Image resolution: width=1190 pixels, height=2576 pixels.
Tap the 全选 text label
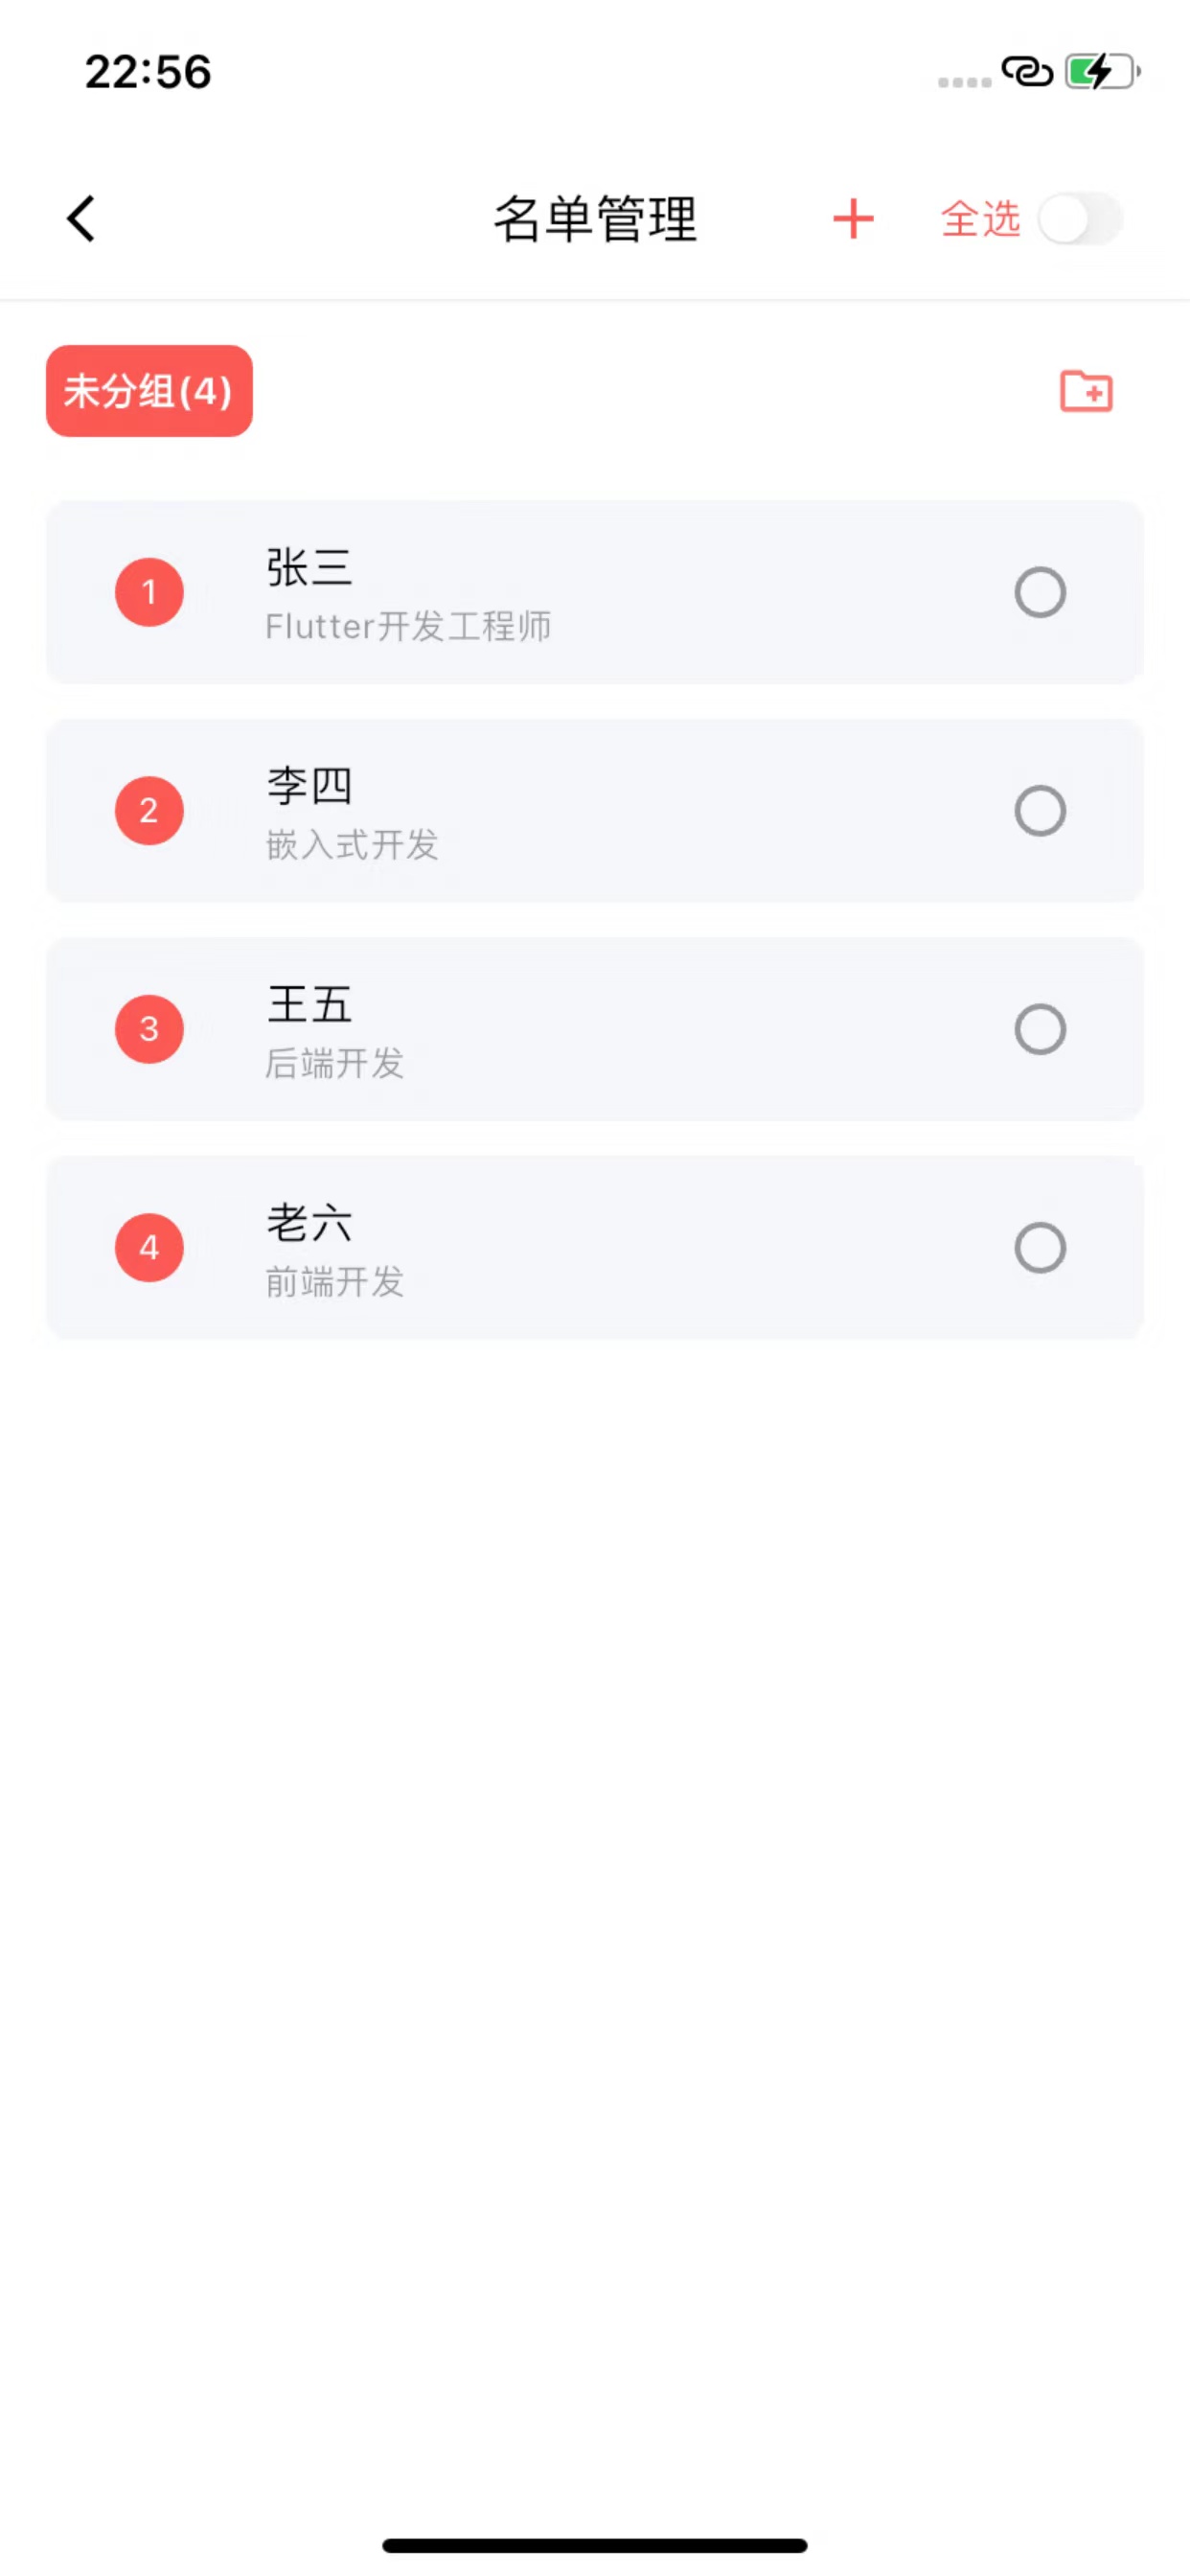(980, 219)
